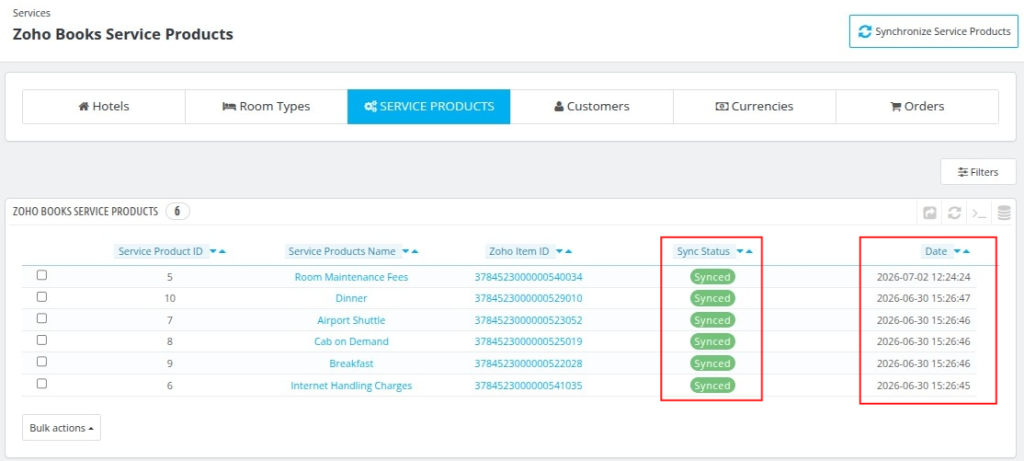Image resolution: width=1024 pixels, height=461 pixels.
Task: Click the Synced badge for Breakfast row
Action: (x=712, y=363)
